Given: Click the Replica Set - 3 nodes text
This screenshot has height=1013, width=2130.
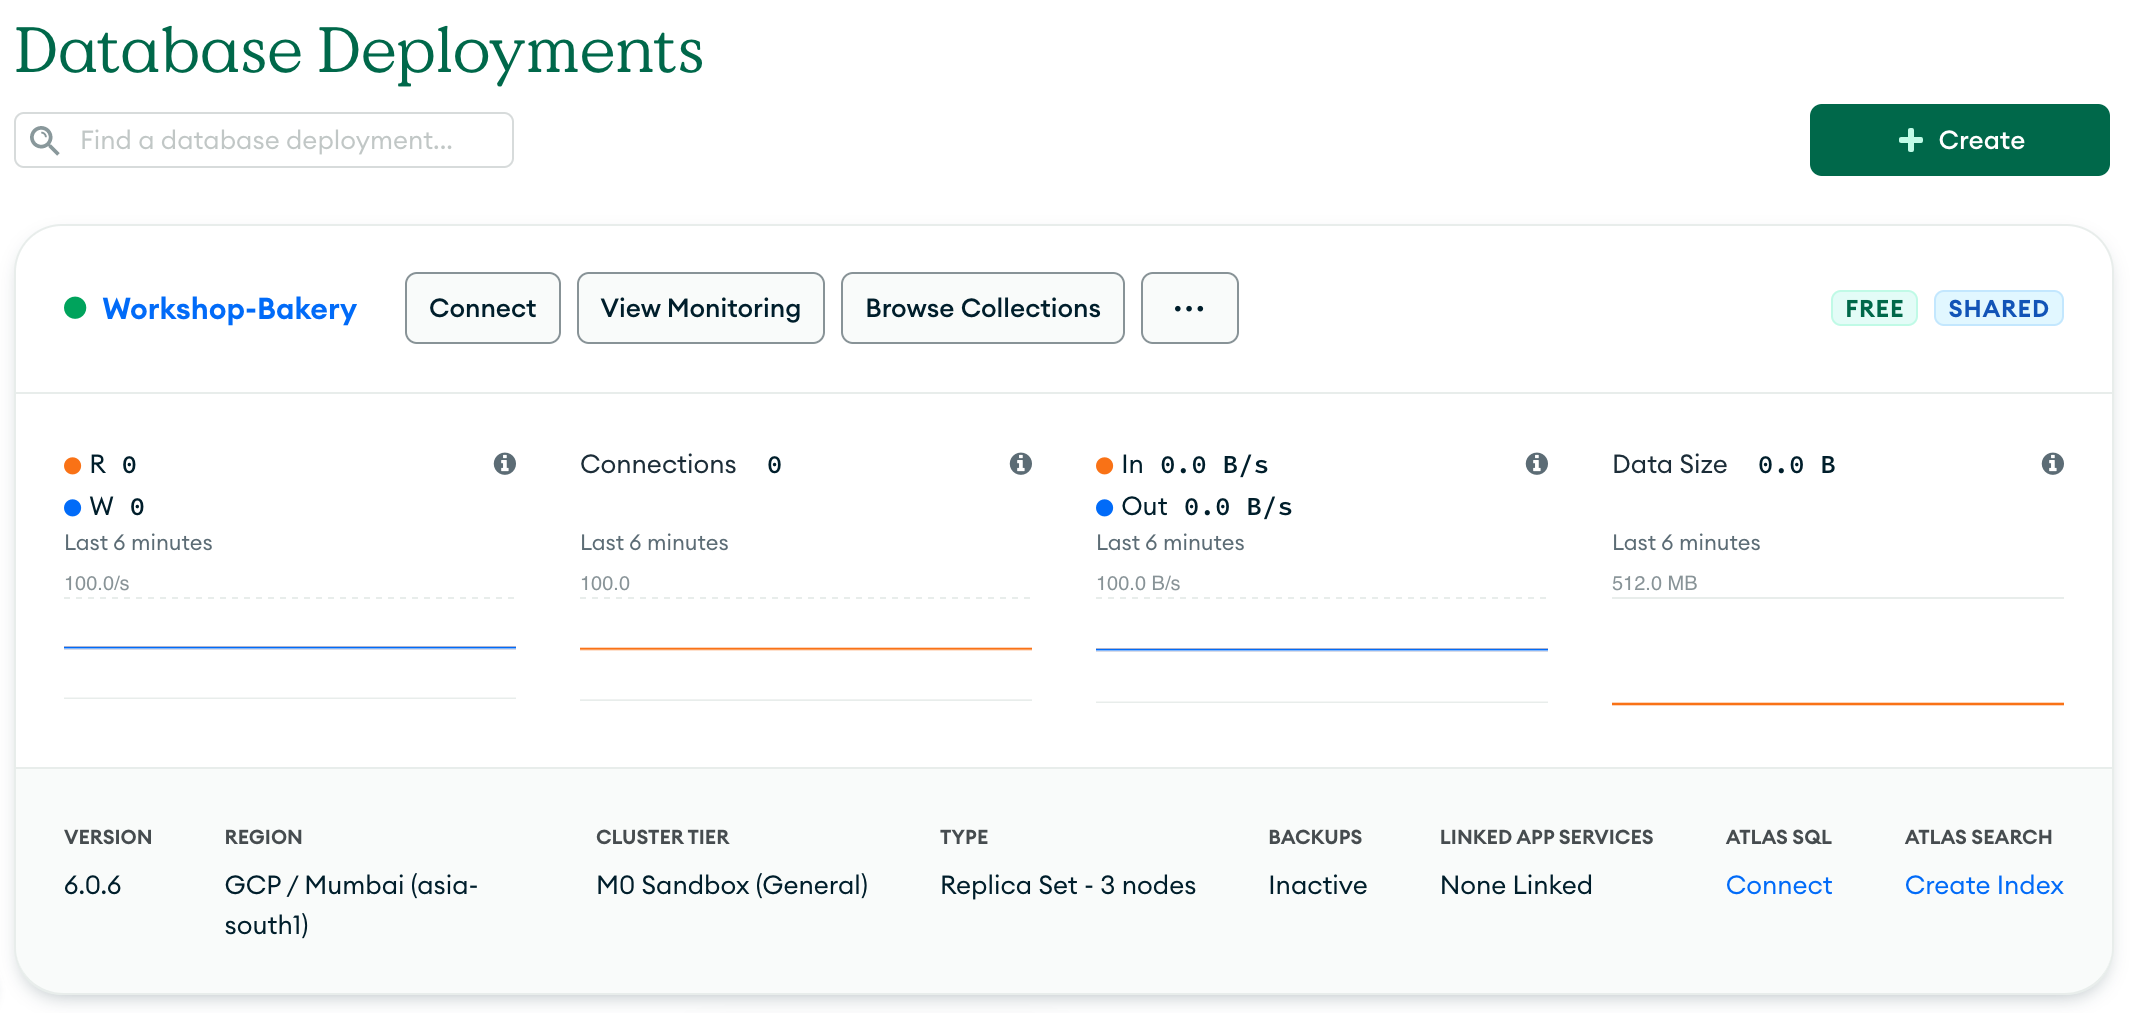Looking at the screenshot, I should pos(1068,885).
